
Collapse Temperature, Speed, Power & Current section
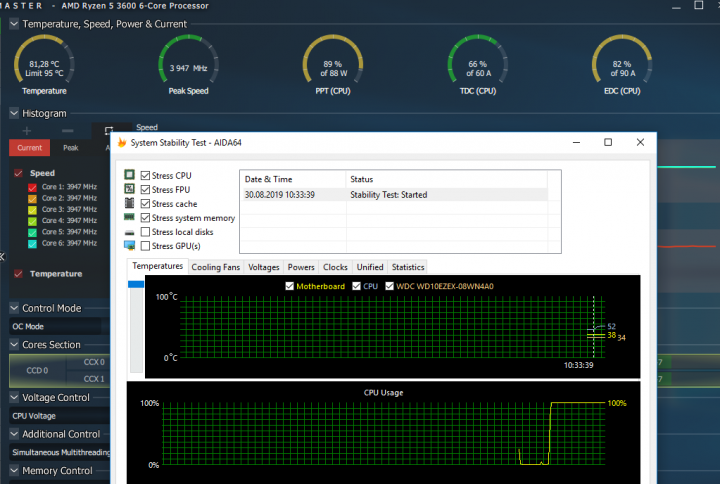[14, 23]
